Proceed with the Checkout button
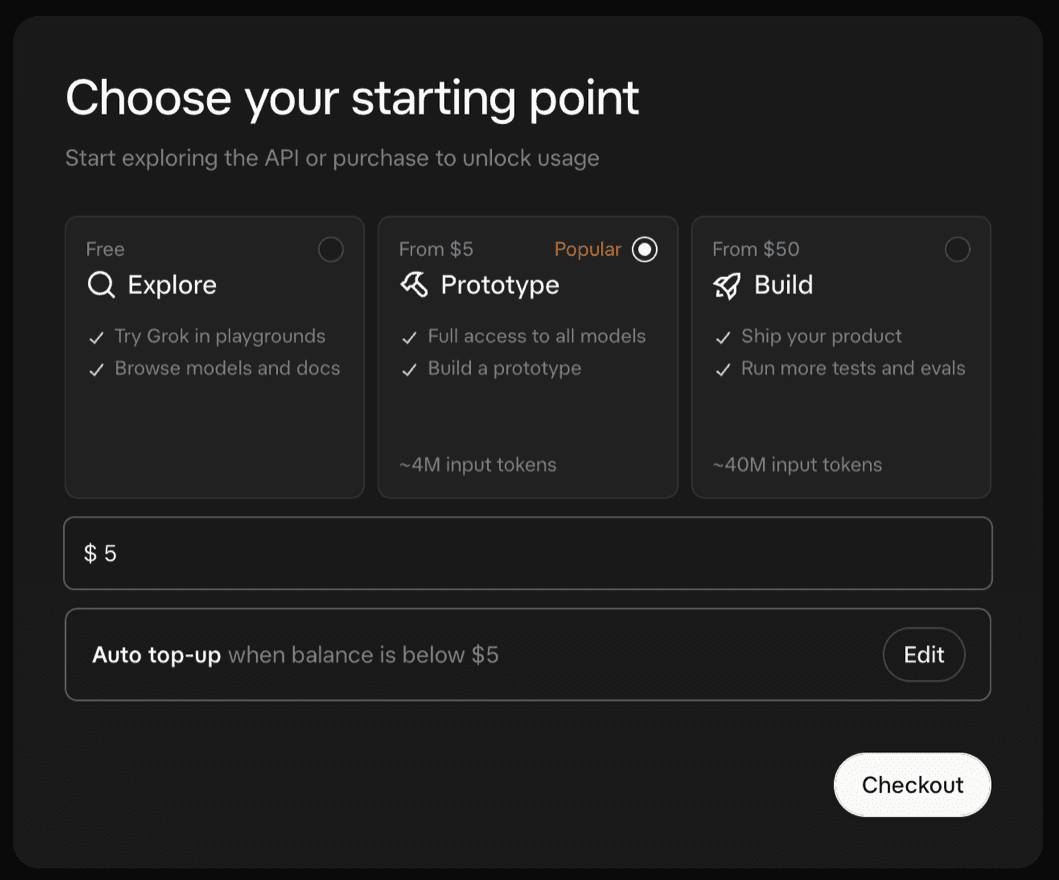1059x880 pixels. pyautogui.click(x=912, y=785)
